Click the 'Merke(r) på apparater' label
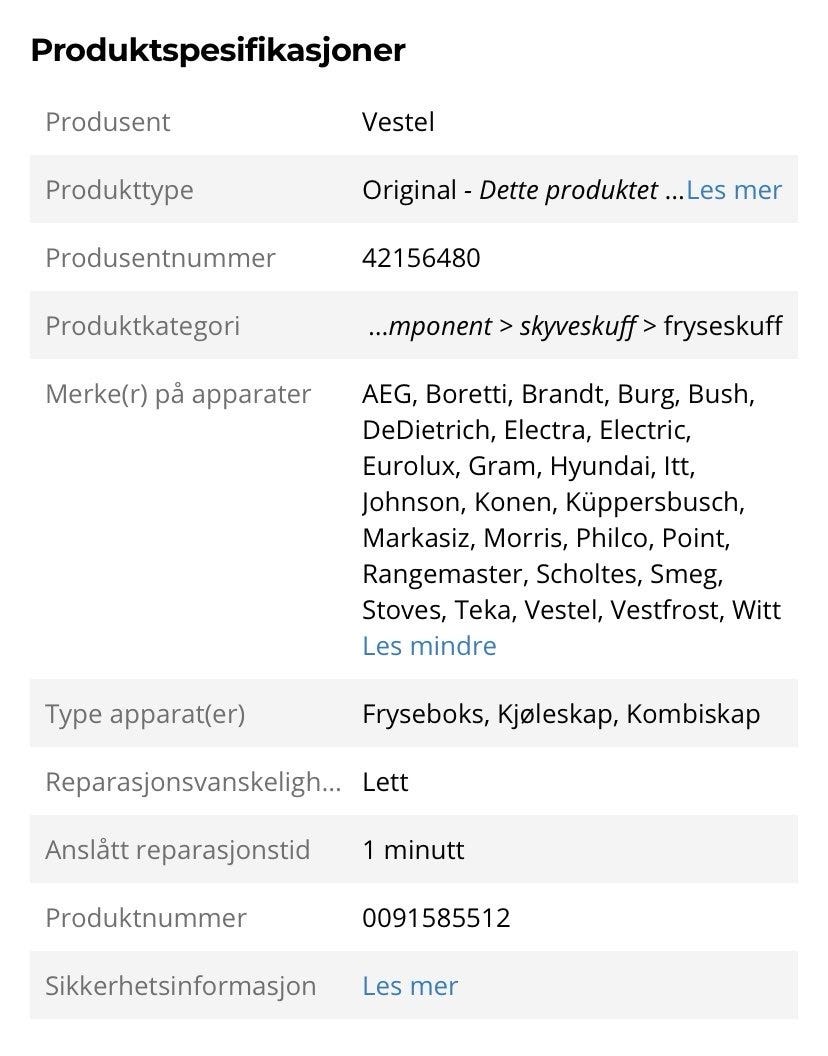Viewport: 828px width, 1056px height. [x=178, y=395]
